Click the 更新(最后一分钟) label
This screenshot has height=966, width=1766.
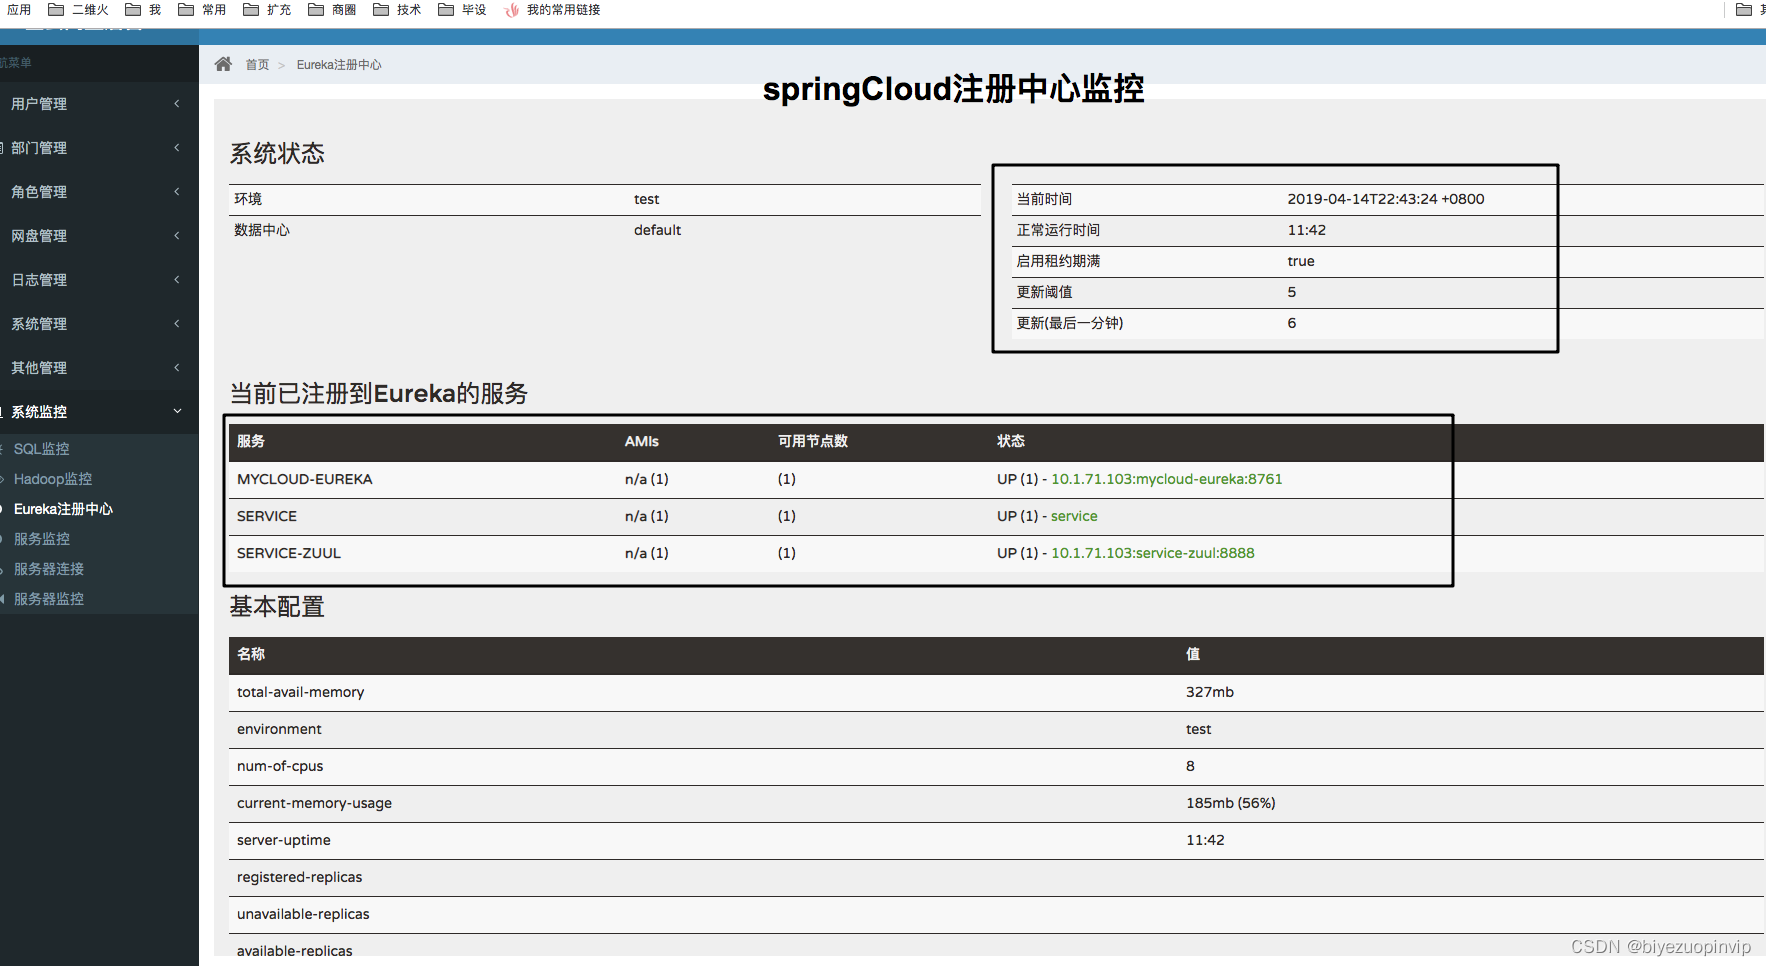pyautogui.click(x=1070, y=323)
